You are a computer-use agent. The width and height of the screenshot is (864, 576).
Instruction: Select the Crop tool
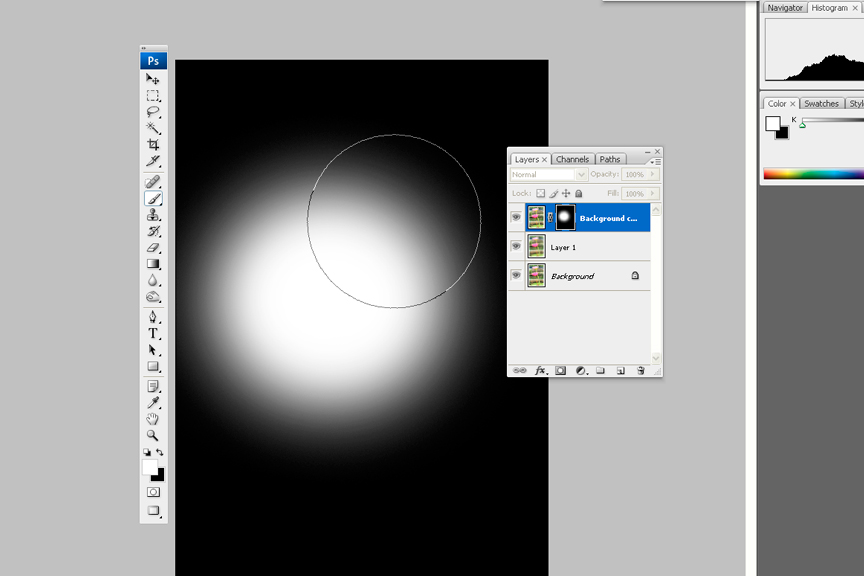153,144
